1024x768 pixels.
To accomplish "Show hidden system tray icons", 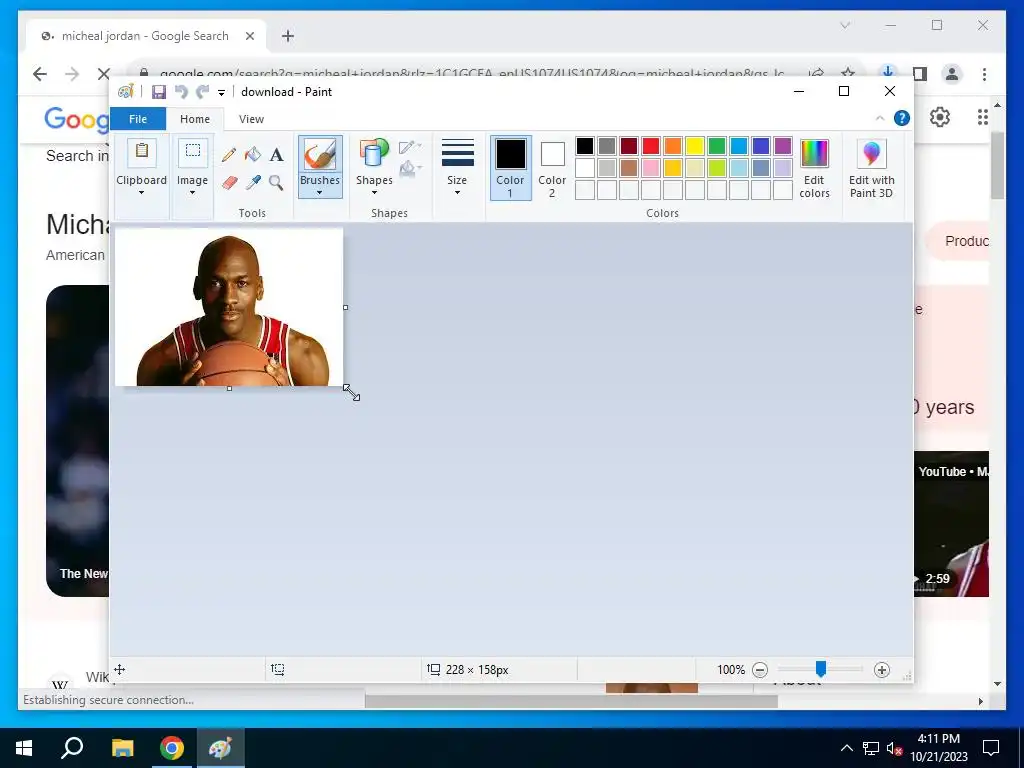I will [x=846, y=748].
